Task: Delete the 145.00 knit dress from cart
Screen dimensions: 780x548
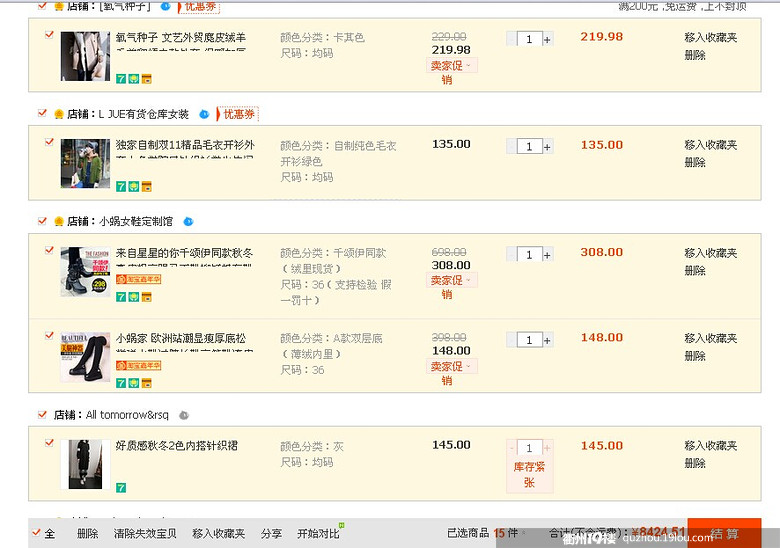Action: (x=695, y=463)
